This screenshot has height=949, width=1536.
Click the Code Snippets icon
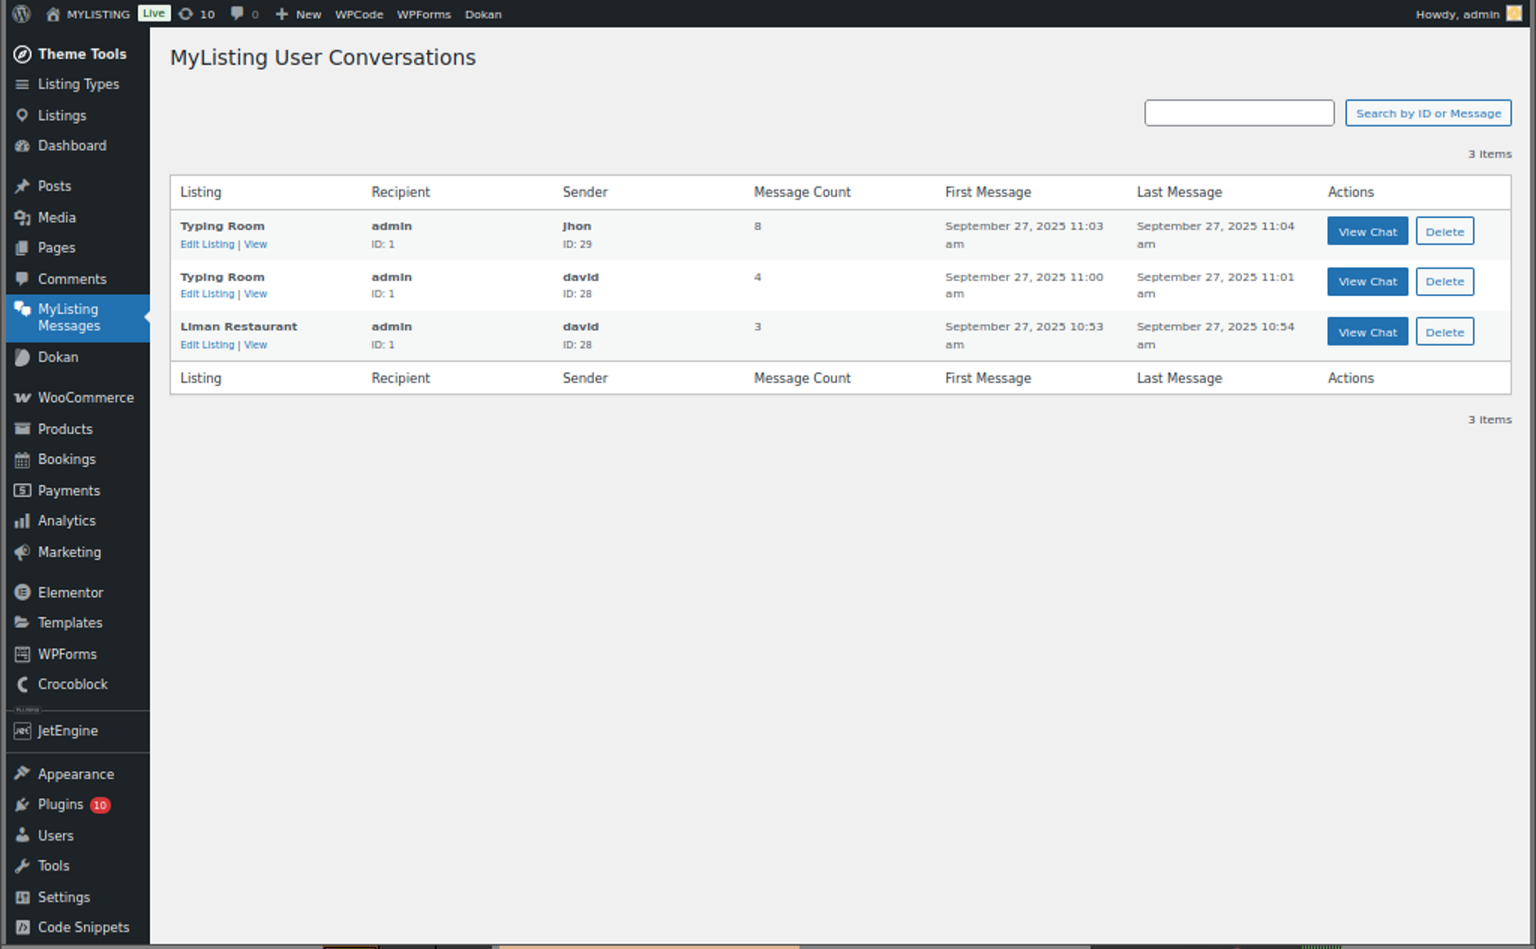tap(22, 928)
